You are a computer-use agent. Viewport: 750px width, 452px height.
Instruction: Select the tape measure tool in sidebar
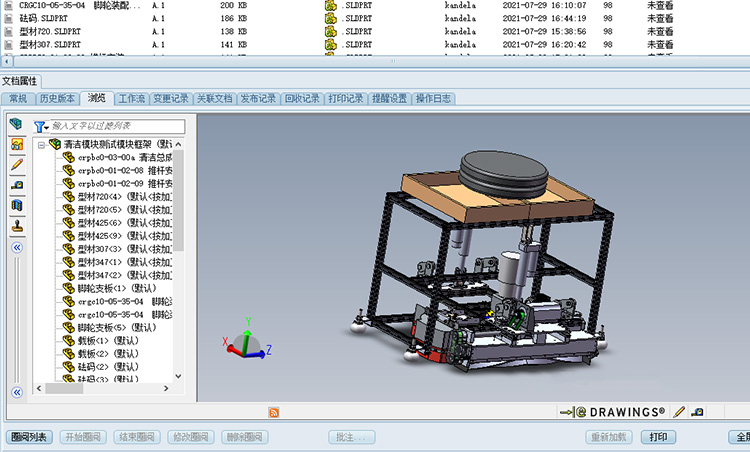(x=17, y=185)
